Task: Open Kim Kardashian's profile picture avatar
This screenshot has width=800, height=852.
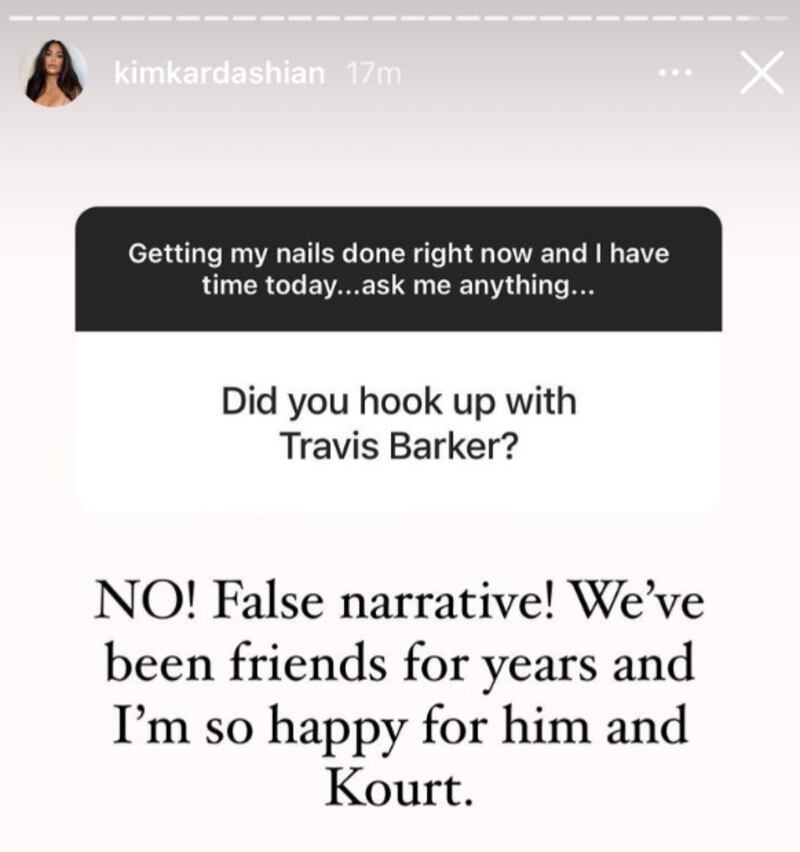Action: click(x=53, y=73)
